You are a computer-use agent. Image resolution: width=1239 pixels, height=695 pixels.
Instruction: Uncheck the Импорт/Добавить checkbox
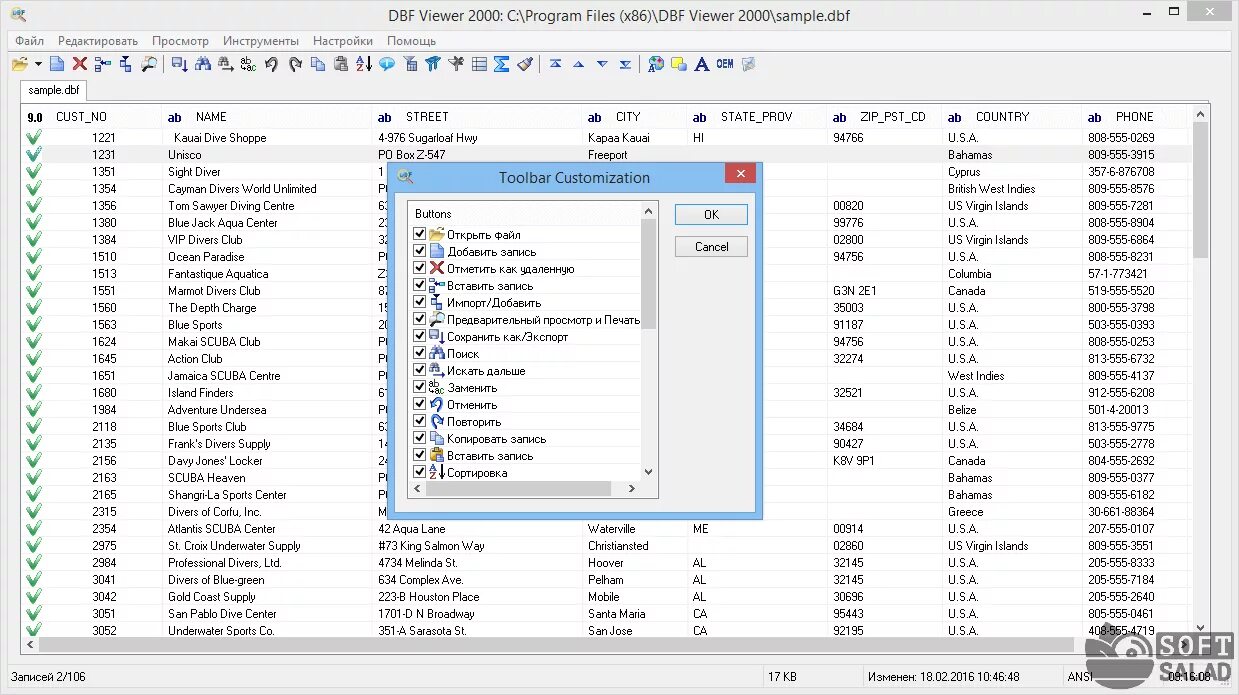[420, 303]
